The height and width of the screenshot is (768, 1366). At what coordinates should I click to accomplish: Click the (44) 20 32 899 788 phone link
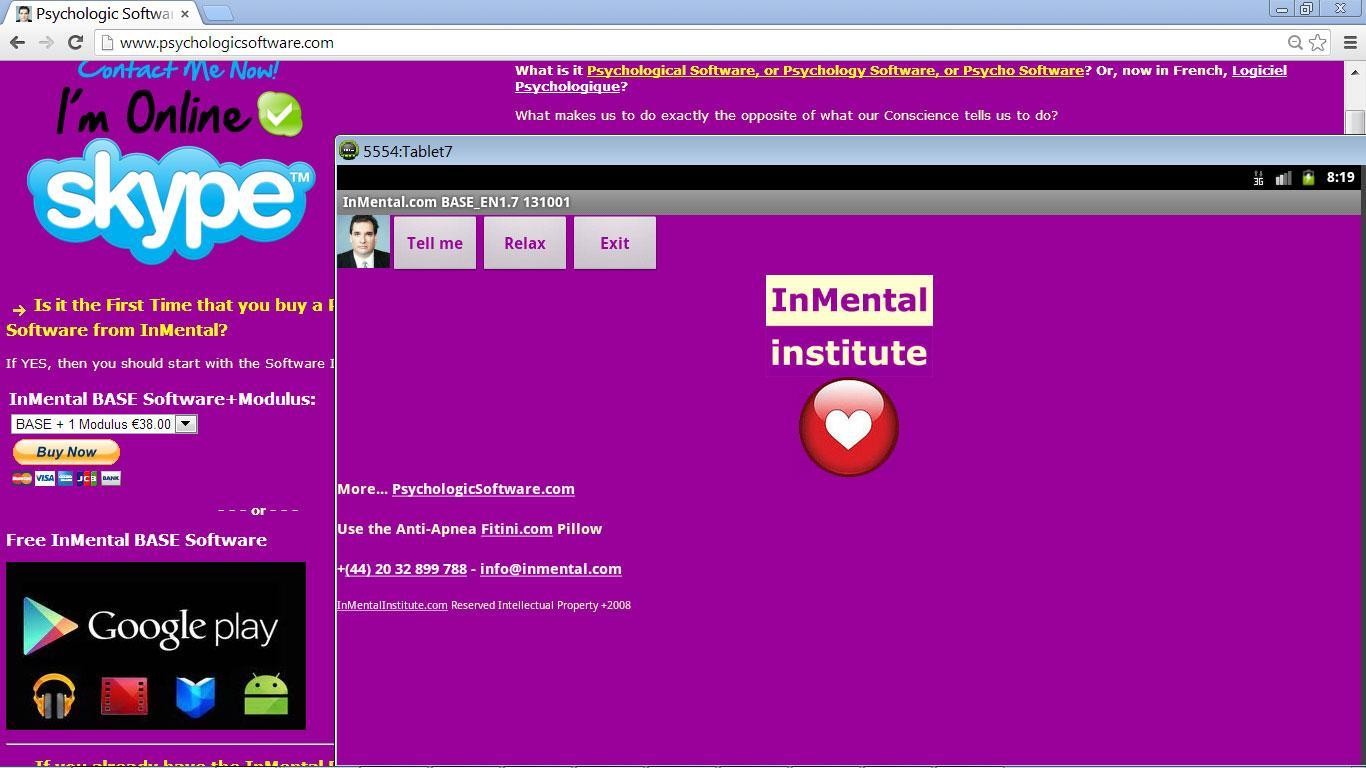[406, 569]
